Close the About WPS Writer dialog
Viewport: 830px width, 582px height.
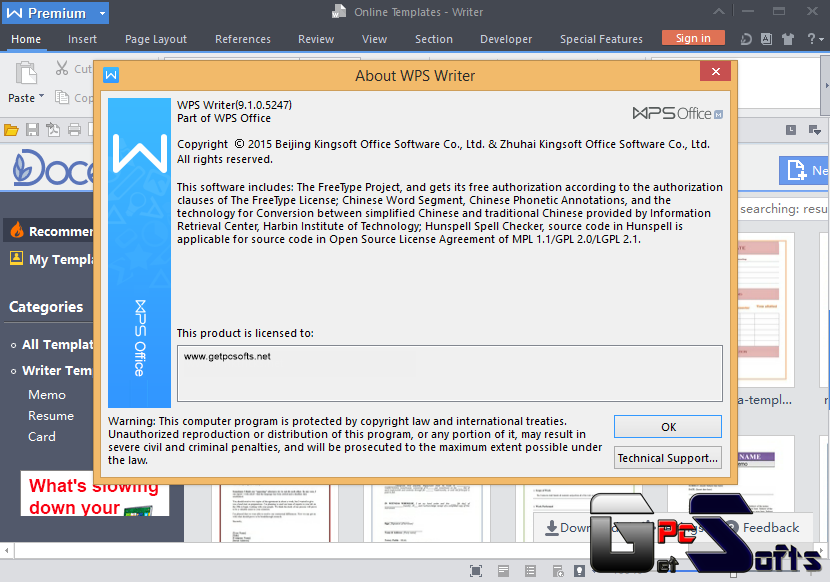[715, 71]
